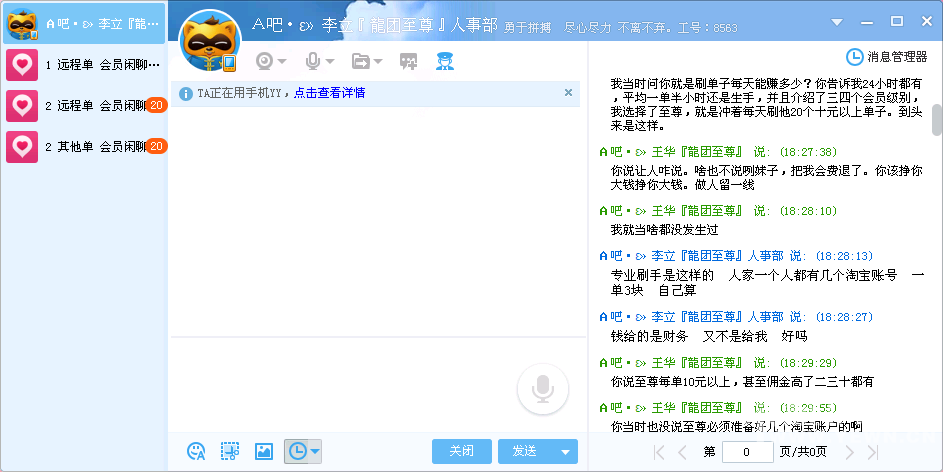Toggle the message history clock button
The height and width of the screenshot is (472, 943).
pyautogui.click(x=297, y=451)
